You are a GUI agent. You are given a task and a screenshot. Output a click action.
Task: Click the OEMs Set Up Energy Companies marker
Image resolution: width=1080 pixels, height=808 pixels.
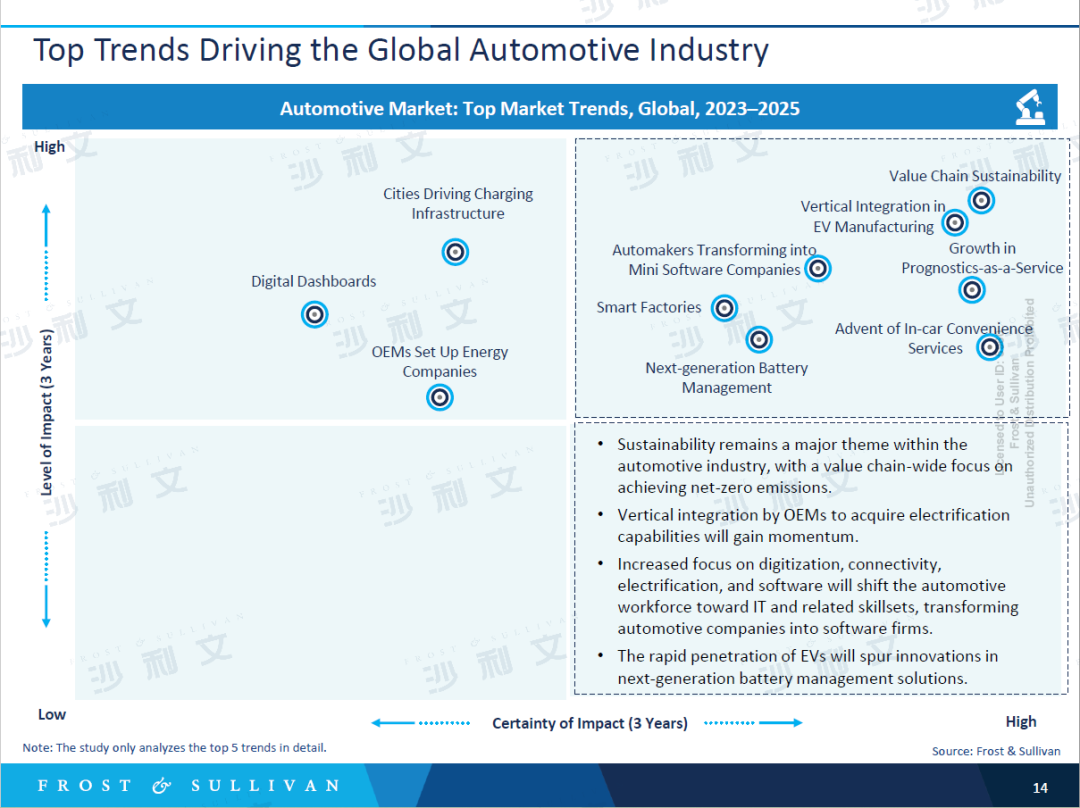coord(440,397)
